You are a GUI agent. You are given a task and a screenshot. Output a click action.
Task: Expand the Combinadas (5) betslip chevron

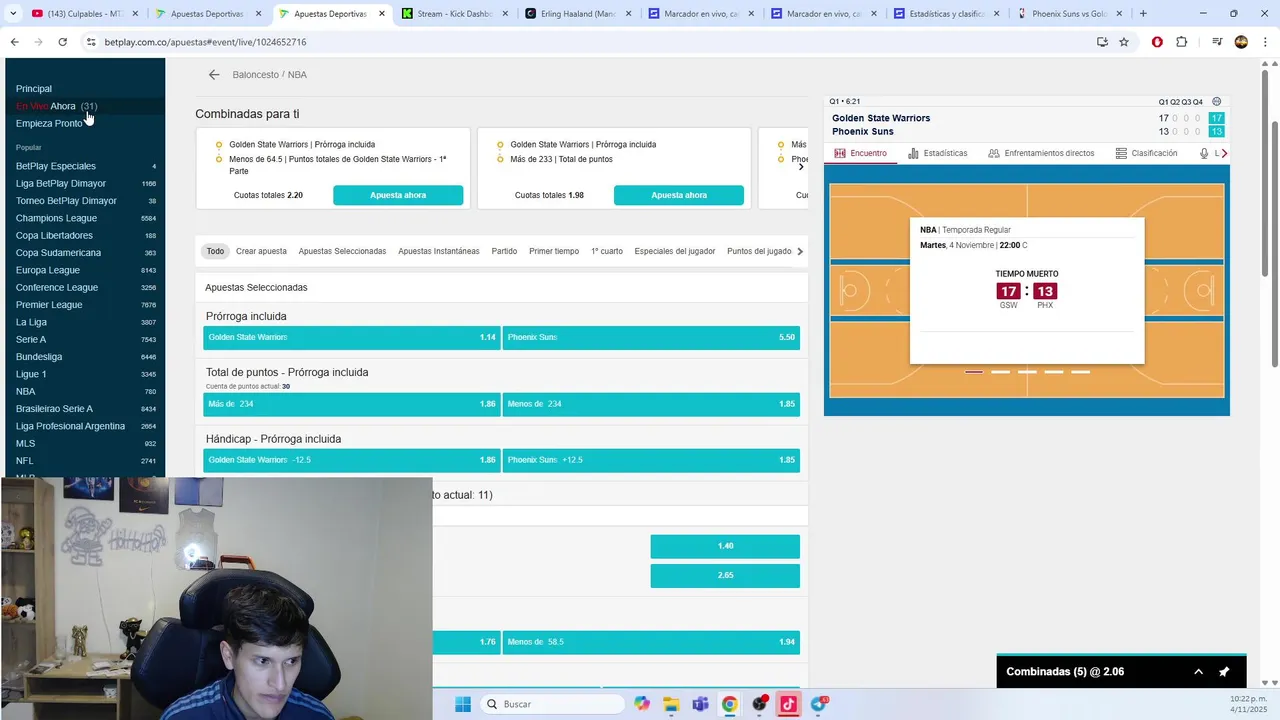[1198, 672]
